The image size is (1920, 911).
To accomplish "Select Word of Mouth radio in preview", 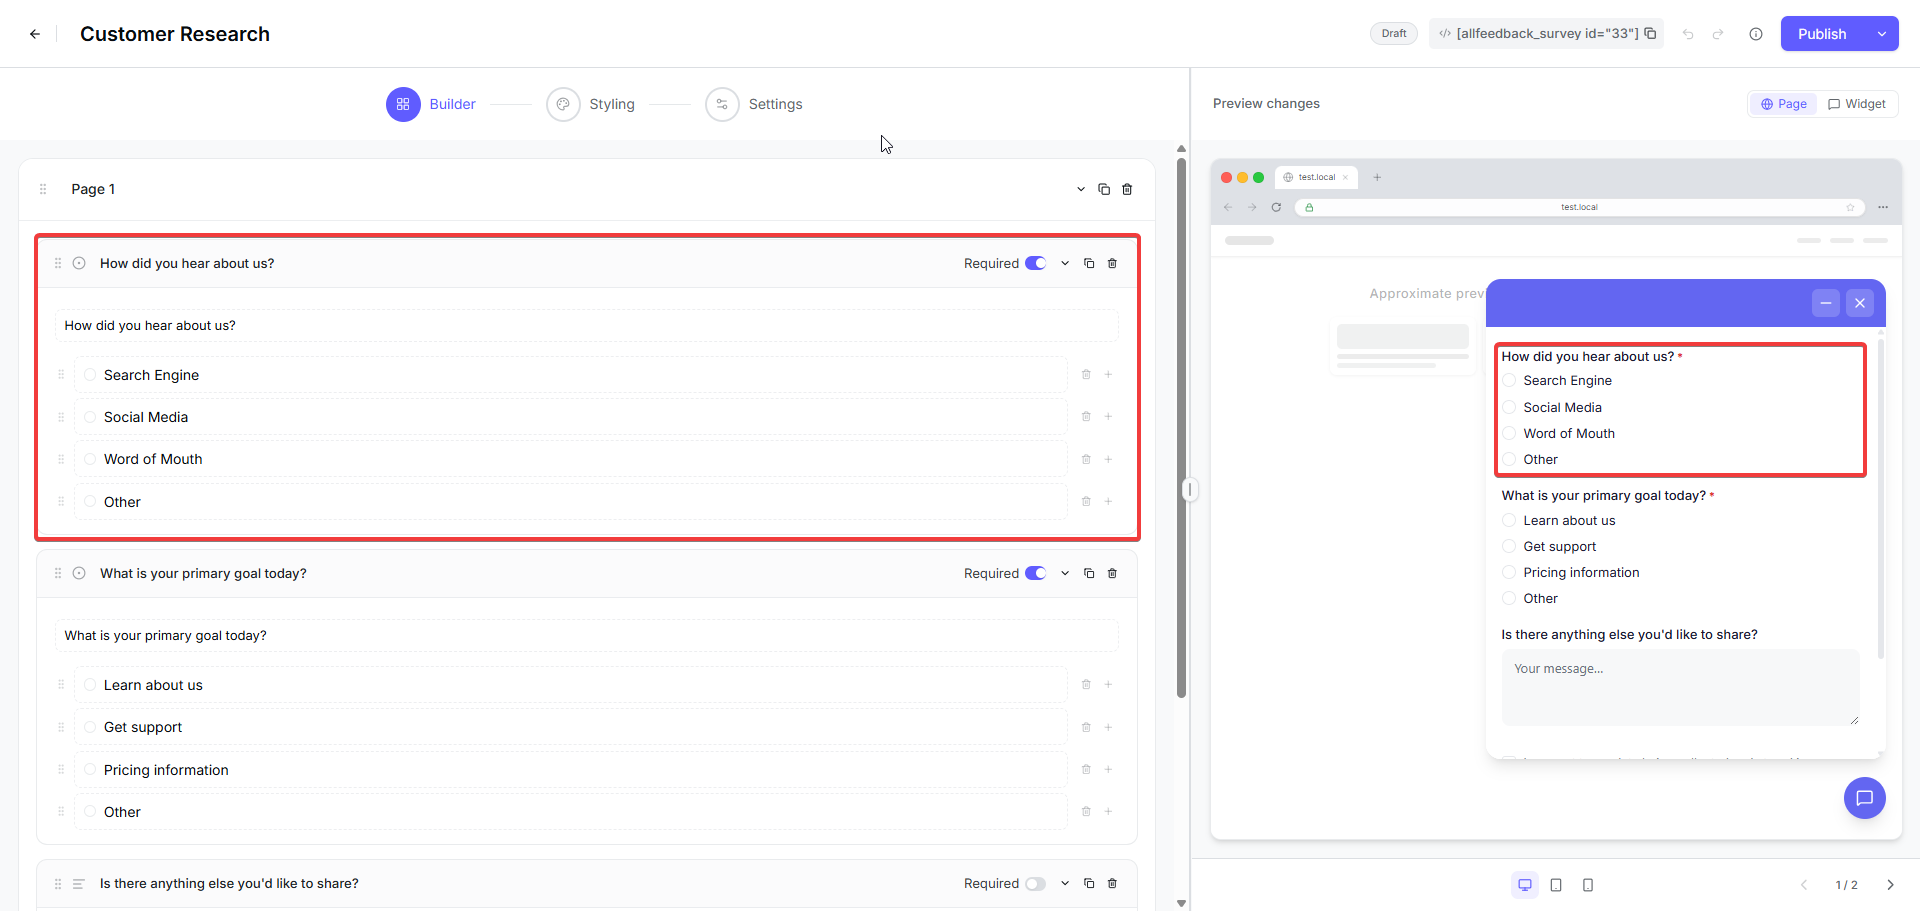I will coord(1509,434).
